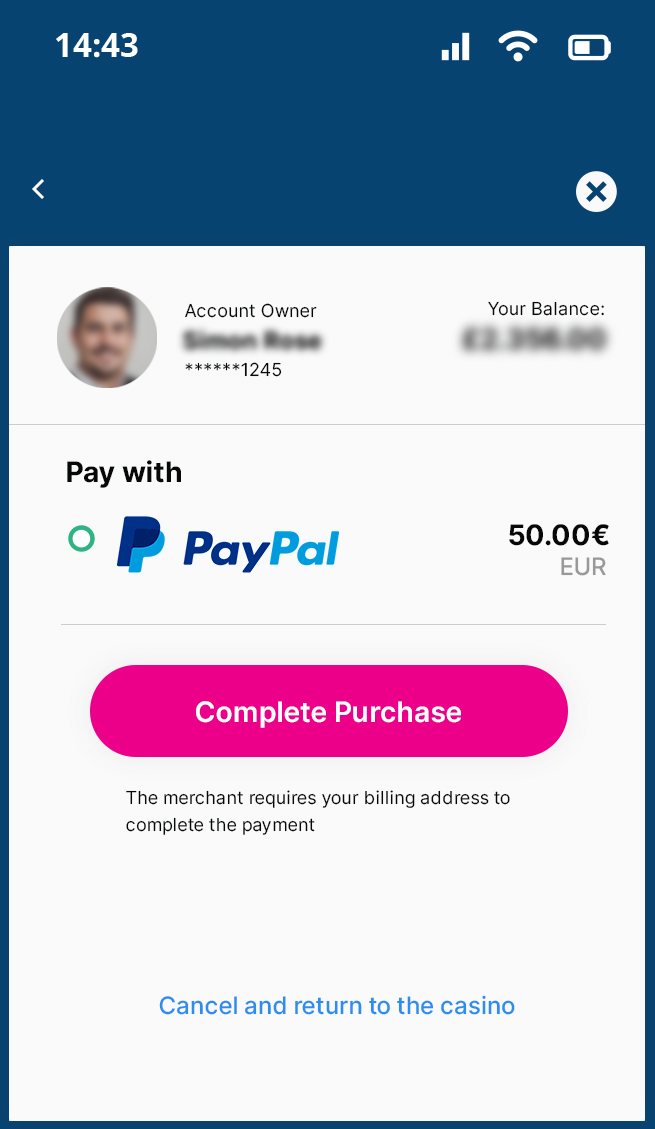Tap the masked account number ending 1245
Viewport: 655px width, 1129px height.
tap(233, 369)
